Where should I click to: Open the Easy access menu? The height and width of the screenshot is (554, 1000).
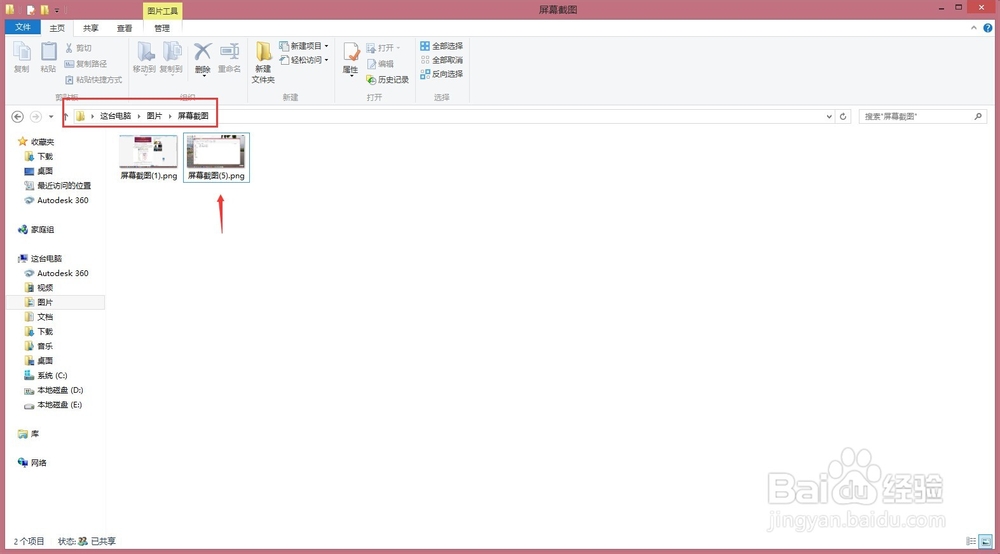click(x=304, y=60)
